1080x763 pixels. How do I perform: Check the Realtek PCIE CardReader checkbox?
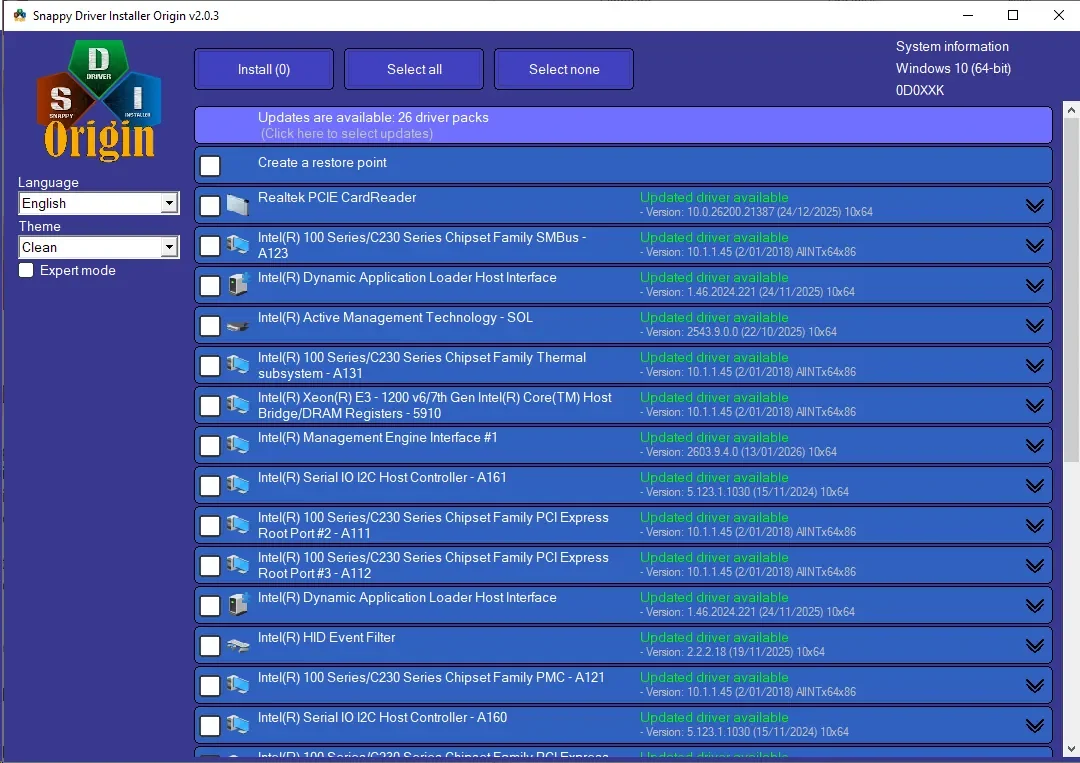point(210,205)
